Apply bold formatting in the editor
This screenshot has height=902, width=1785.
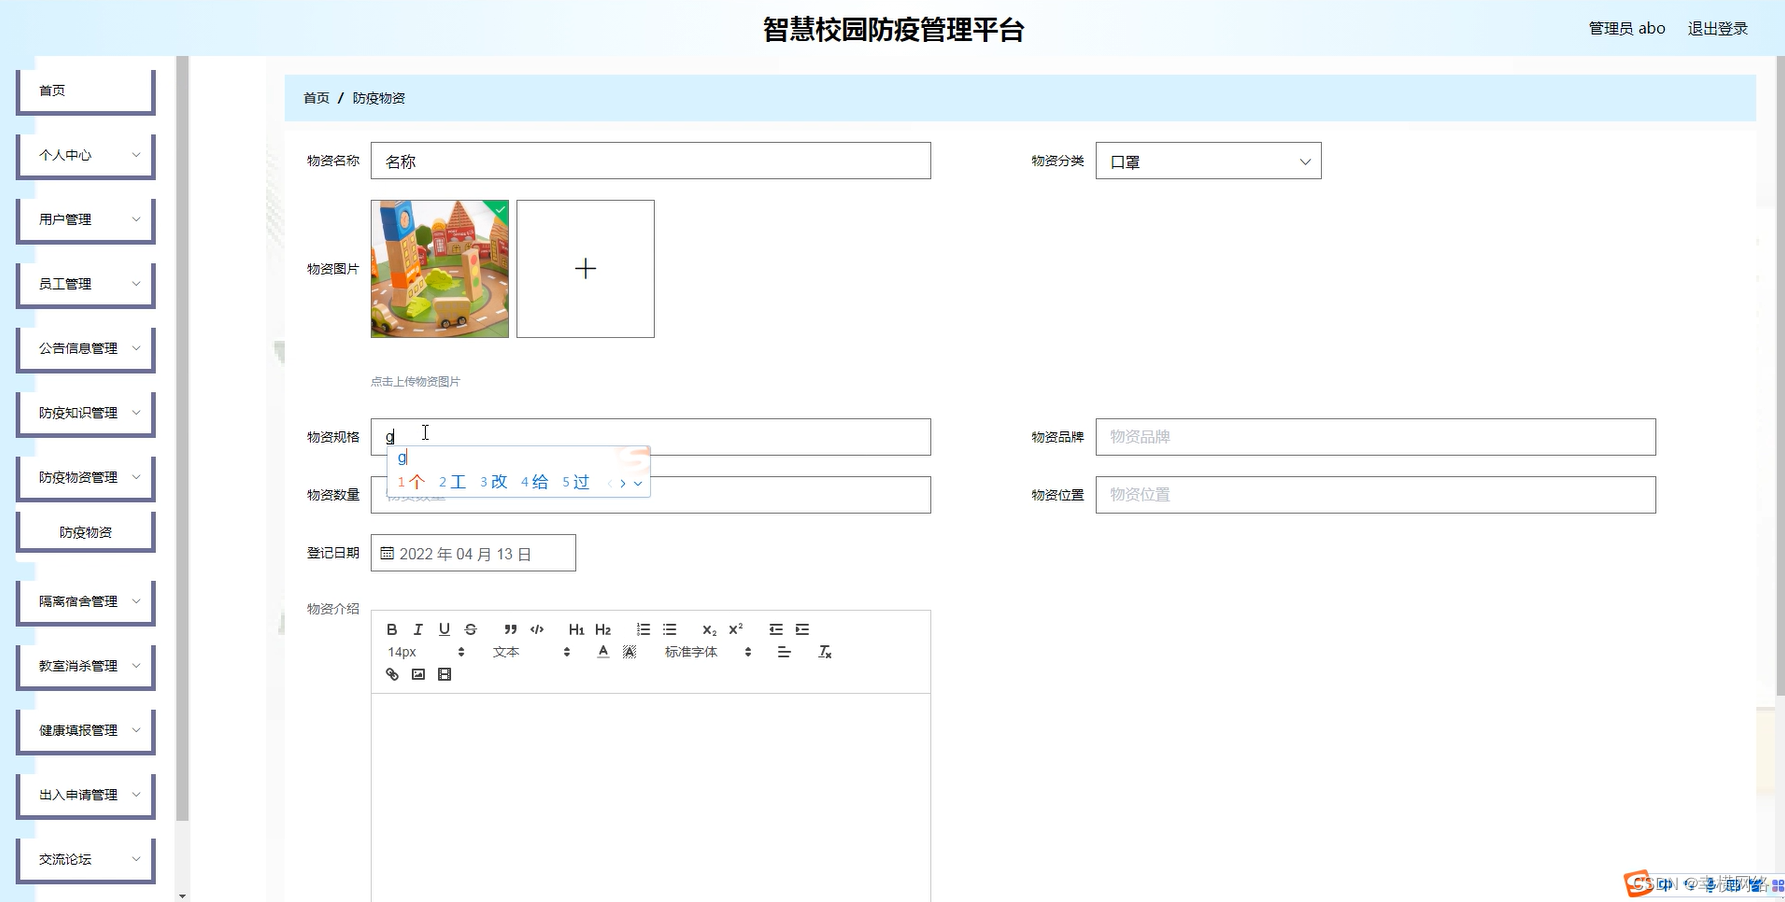point(391,629)
